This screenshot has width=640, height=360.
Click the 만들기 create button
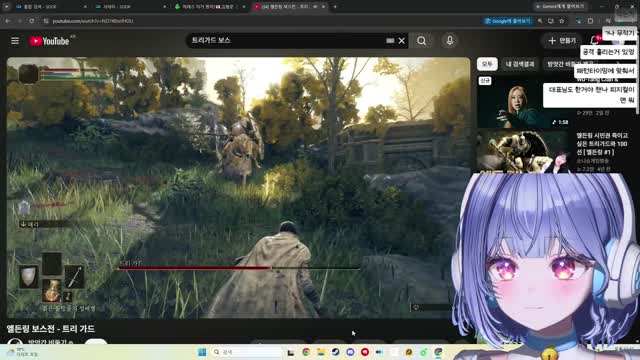tap(562, 40)
